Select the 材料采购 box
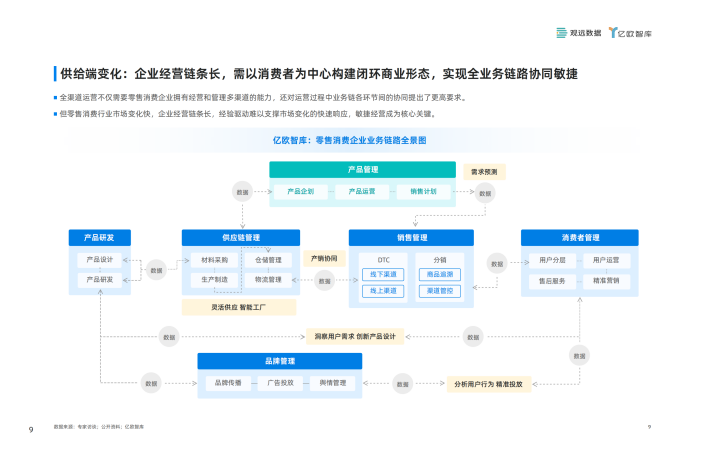This screenshot has height=464, width=710. pos(215,260)
